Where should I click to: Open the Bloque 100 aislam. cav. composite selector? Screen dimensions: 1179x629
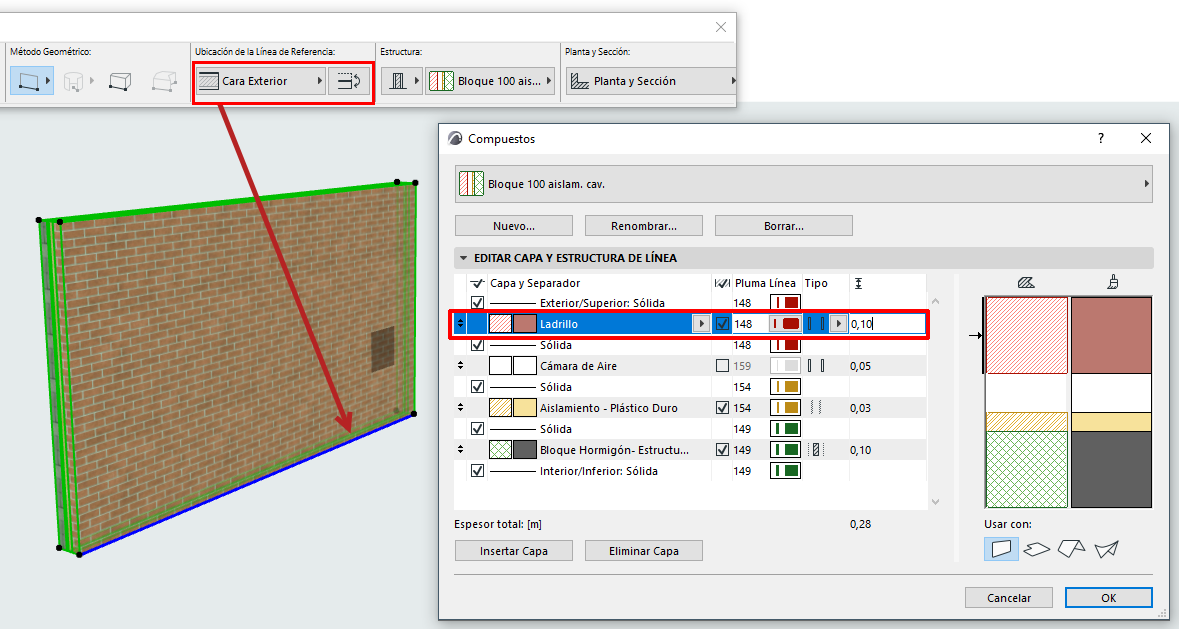(x=803, y=184)
